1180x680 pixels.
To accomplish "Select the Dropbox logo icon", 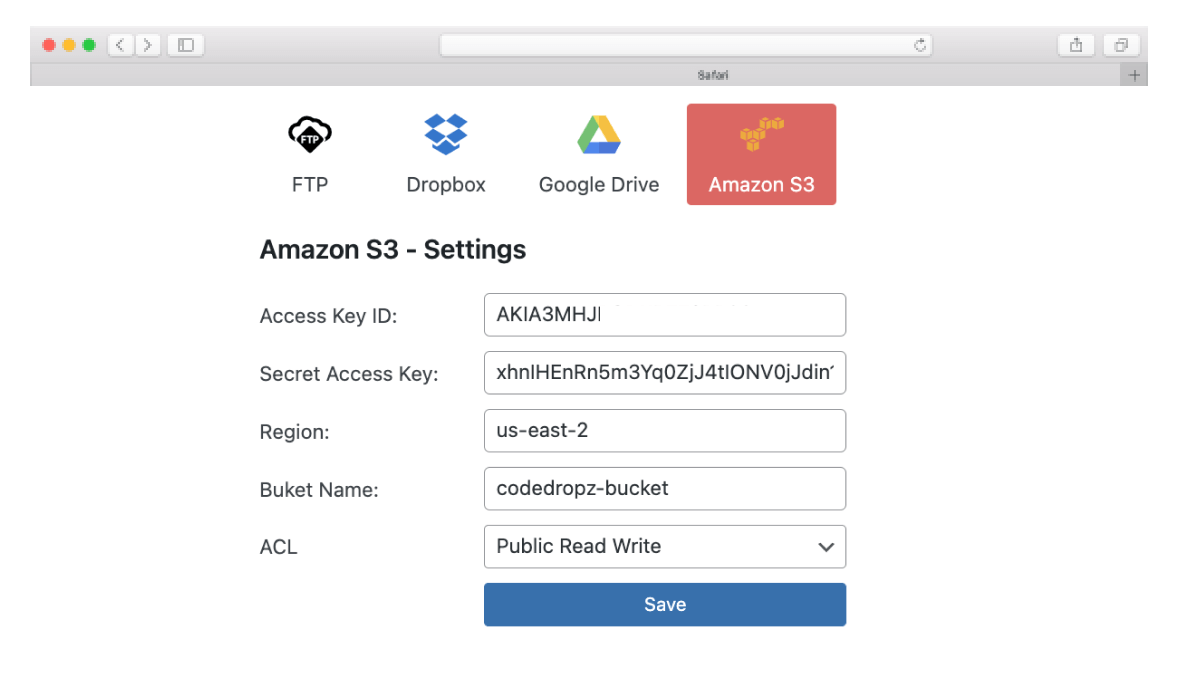I will click(446, 133).
